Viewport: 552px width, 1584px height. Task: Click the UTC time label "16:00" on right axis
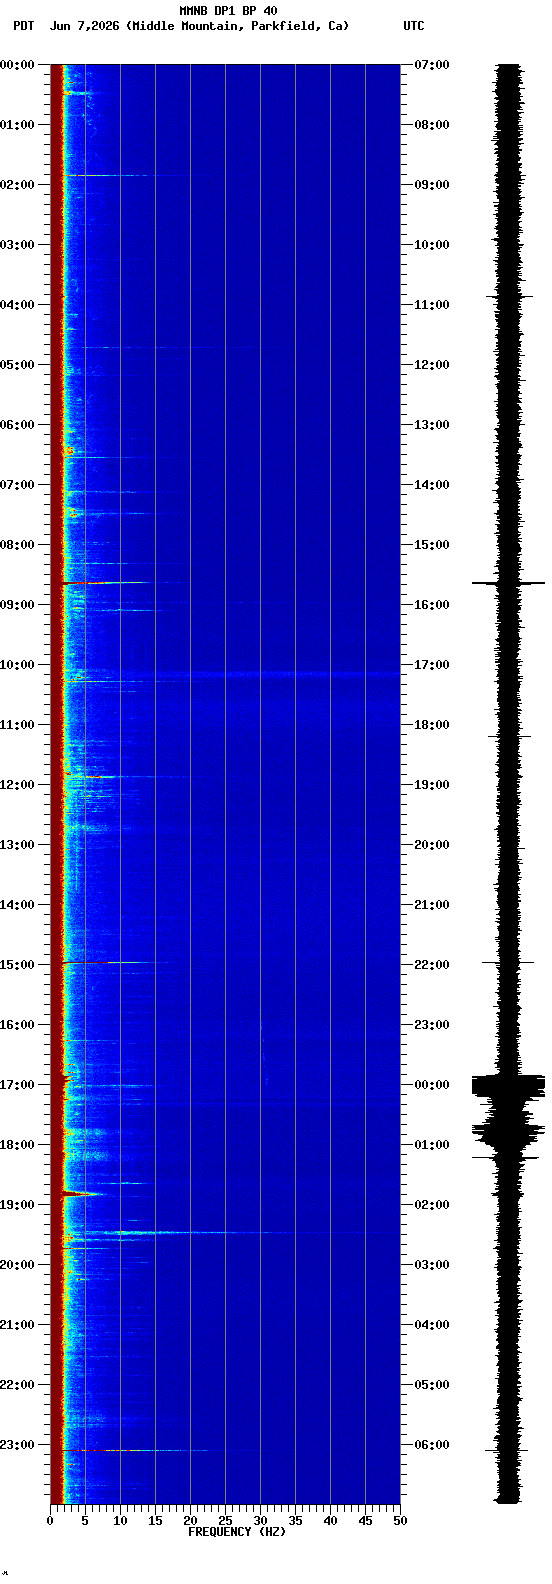click(432, 605)
